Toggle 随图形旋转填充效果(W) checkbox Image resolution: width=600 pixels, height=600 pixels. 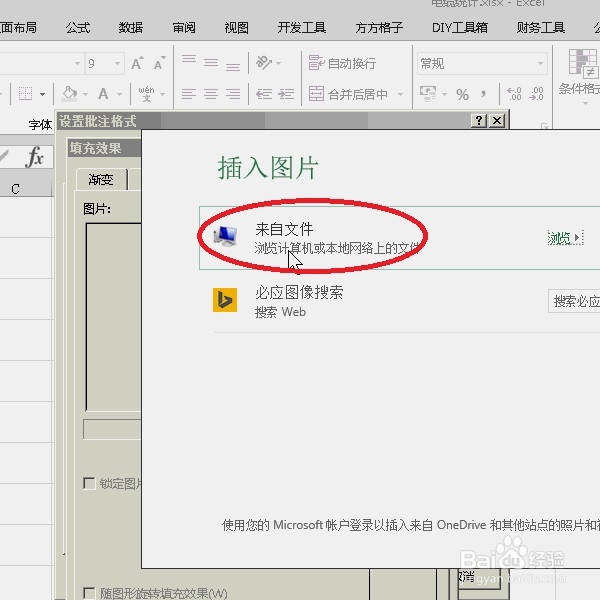pos(89,593)
